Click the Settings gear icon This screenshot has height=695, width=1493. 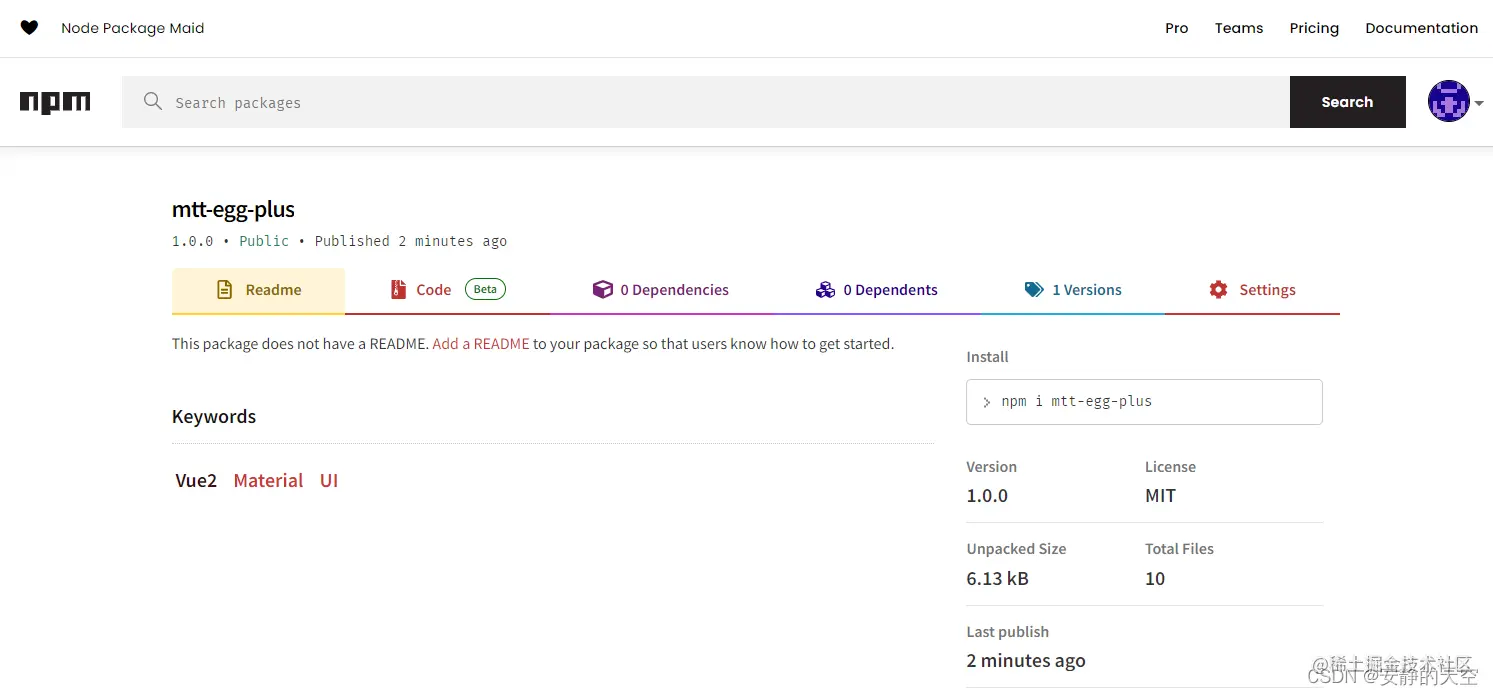coord(1218,290)
